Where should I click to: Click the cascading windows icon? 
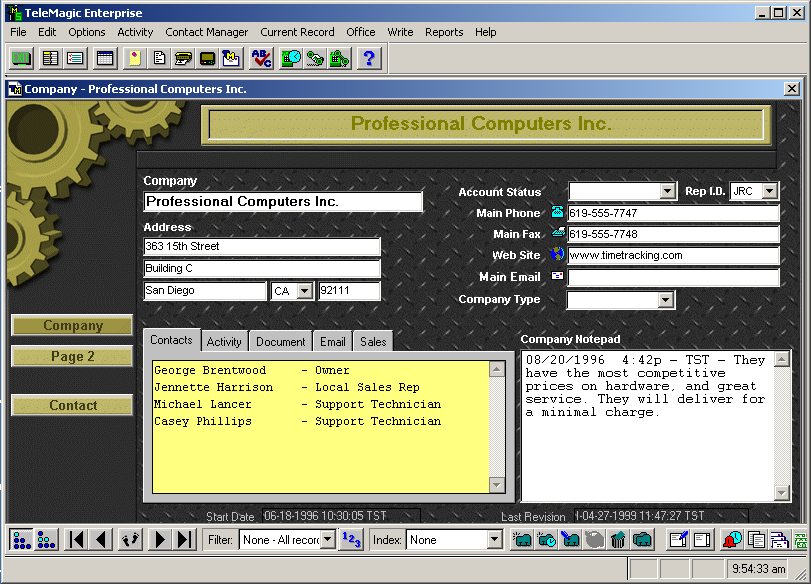pyautogui.click(x=779, y=540)
